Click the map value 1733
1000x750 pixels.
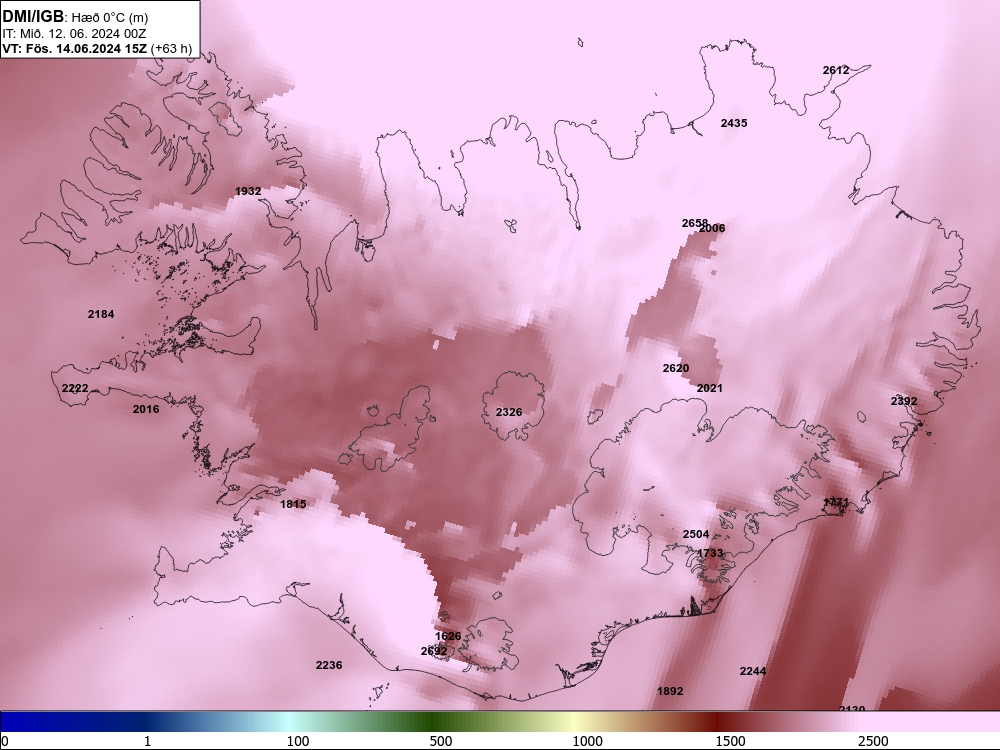click(x=709, y=553)
